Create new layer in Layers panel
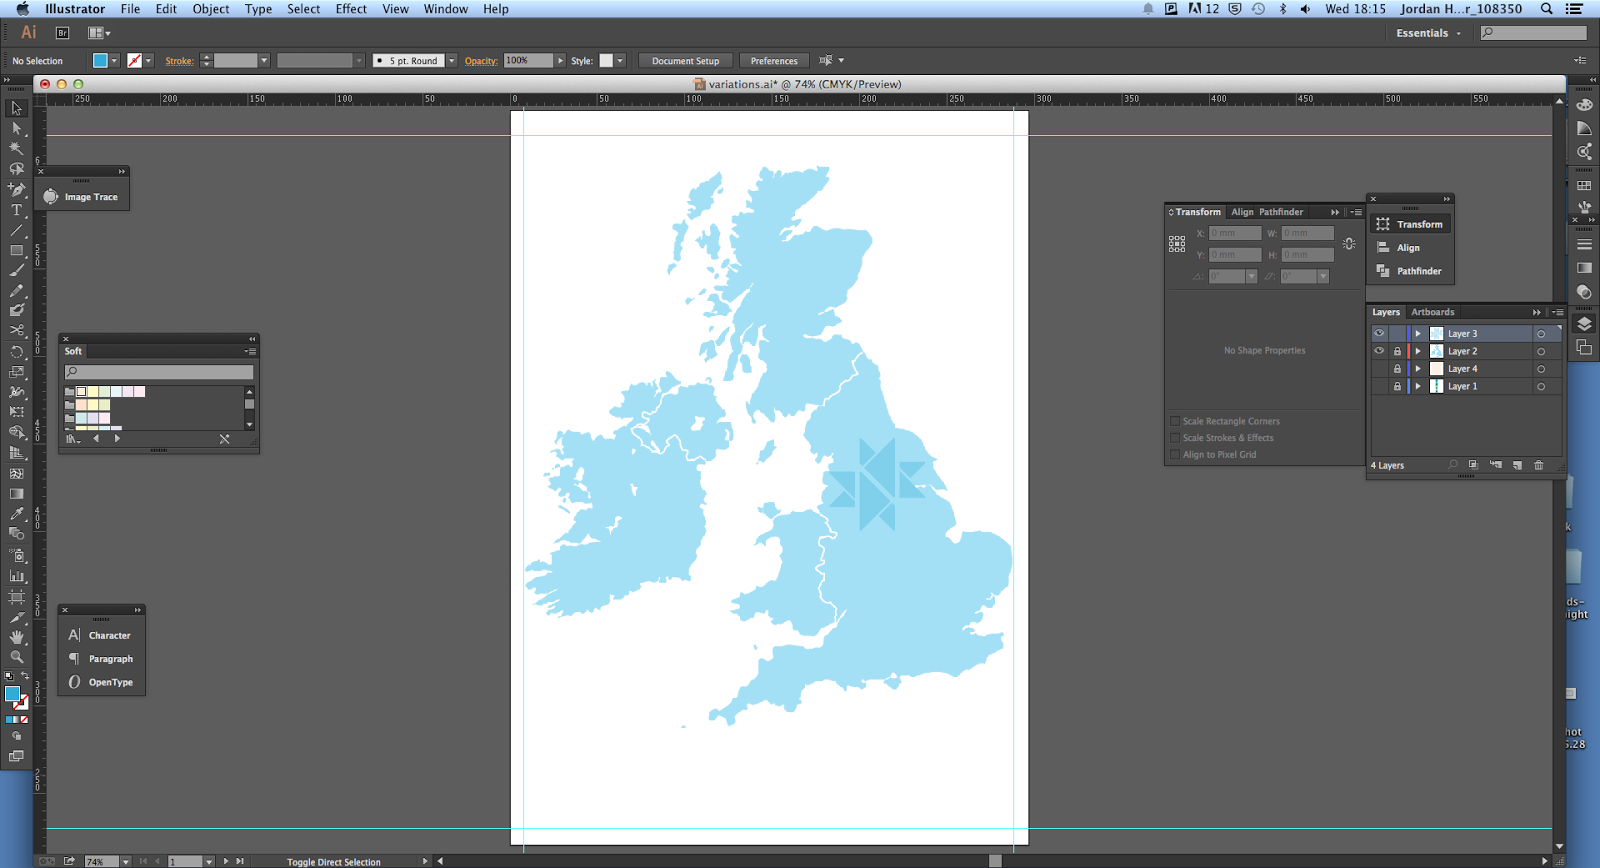 [x=1517, y=465]
